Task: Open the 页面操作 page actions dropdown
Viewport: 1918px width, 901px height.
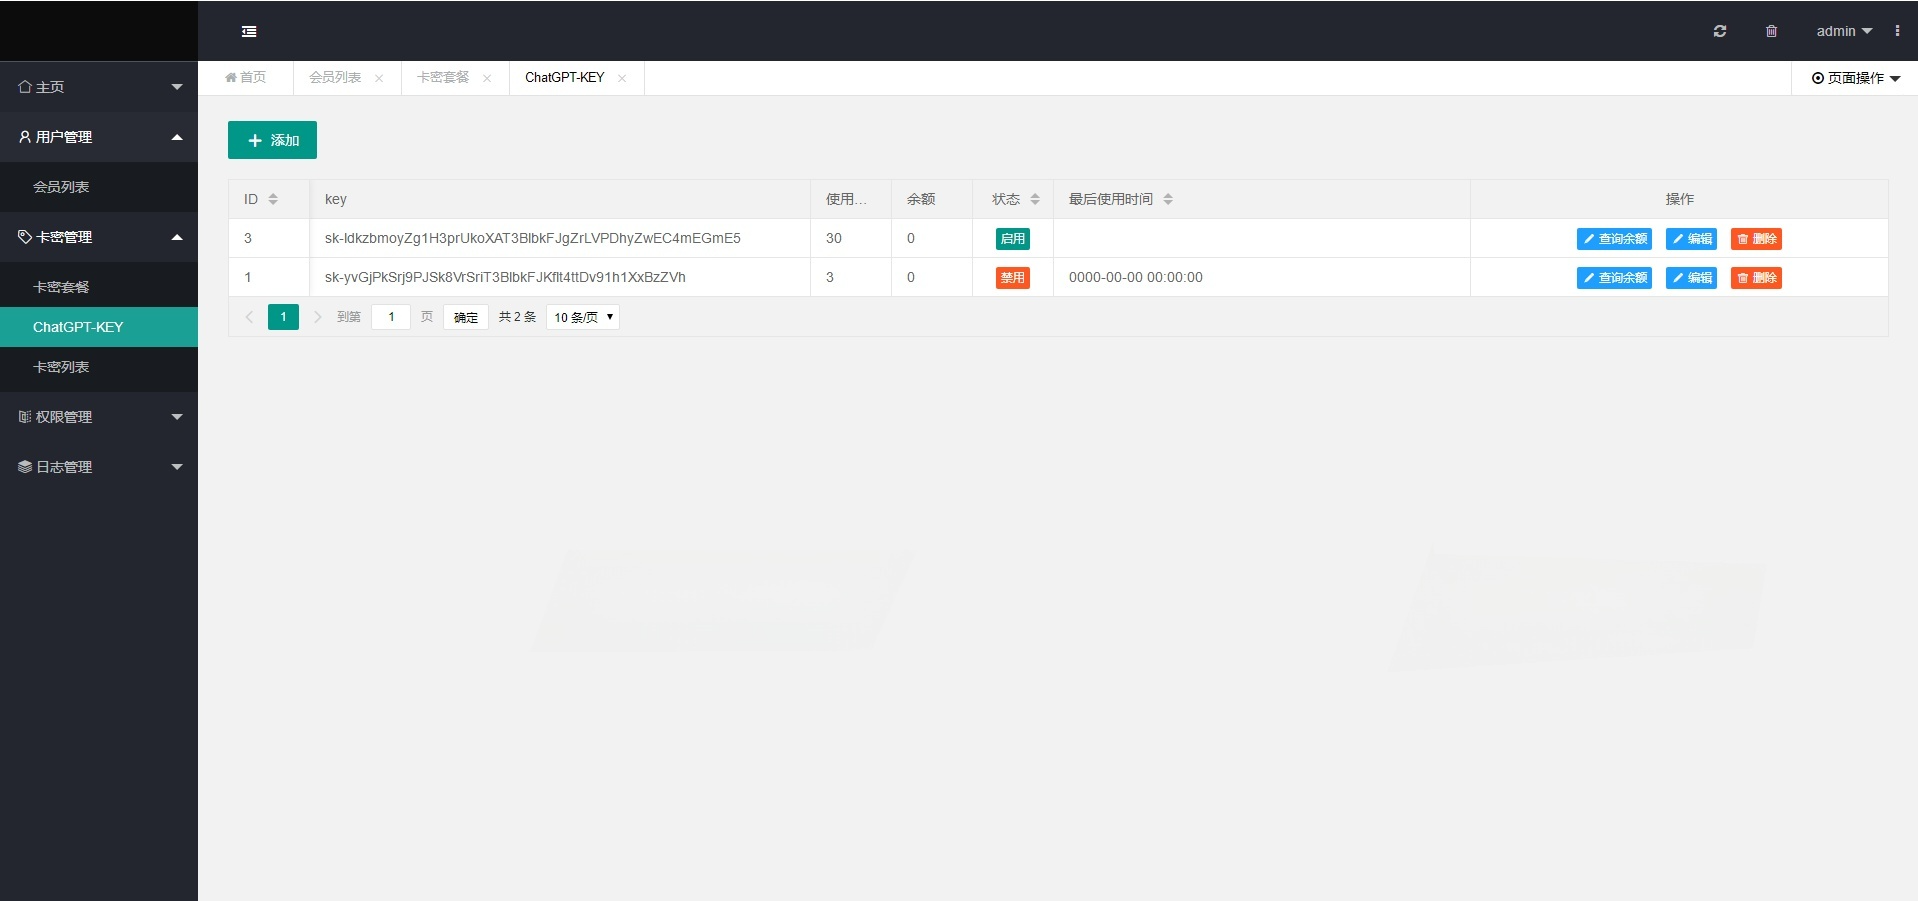Action: [x=1856, y=77]
